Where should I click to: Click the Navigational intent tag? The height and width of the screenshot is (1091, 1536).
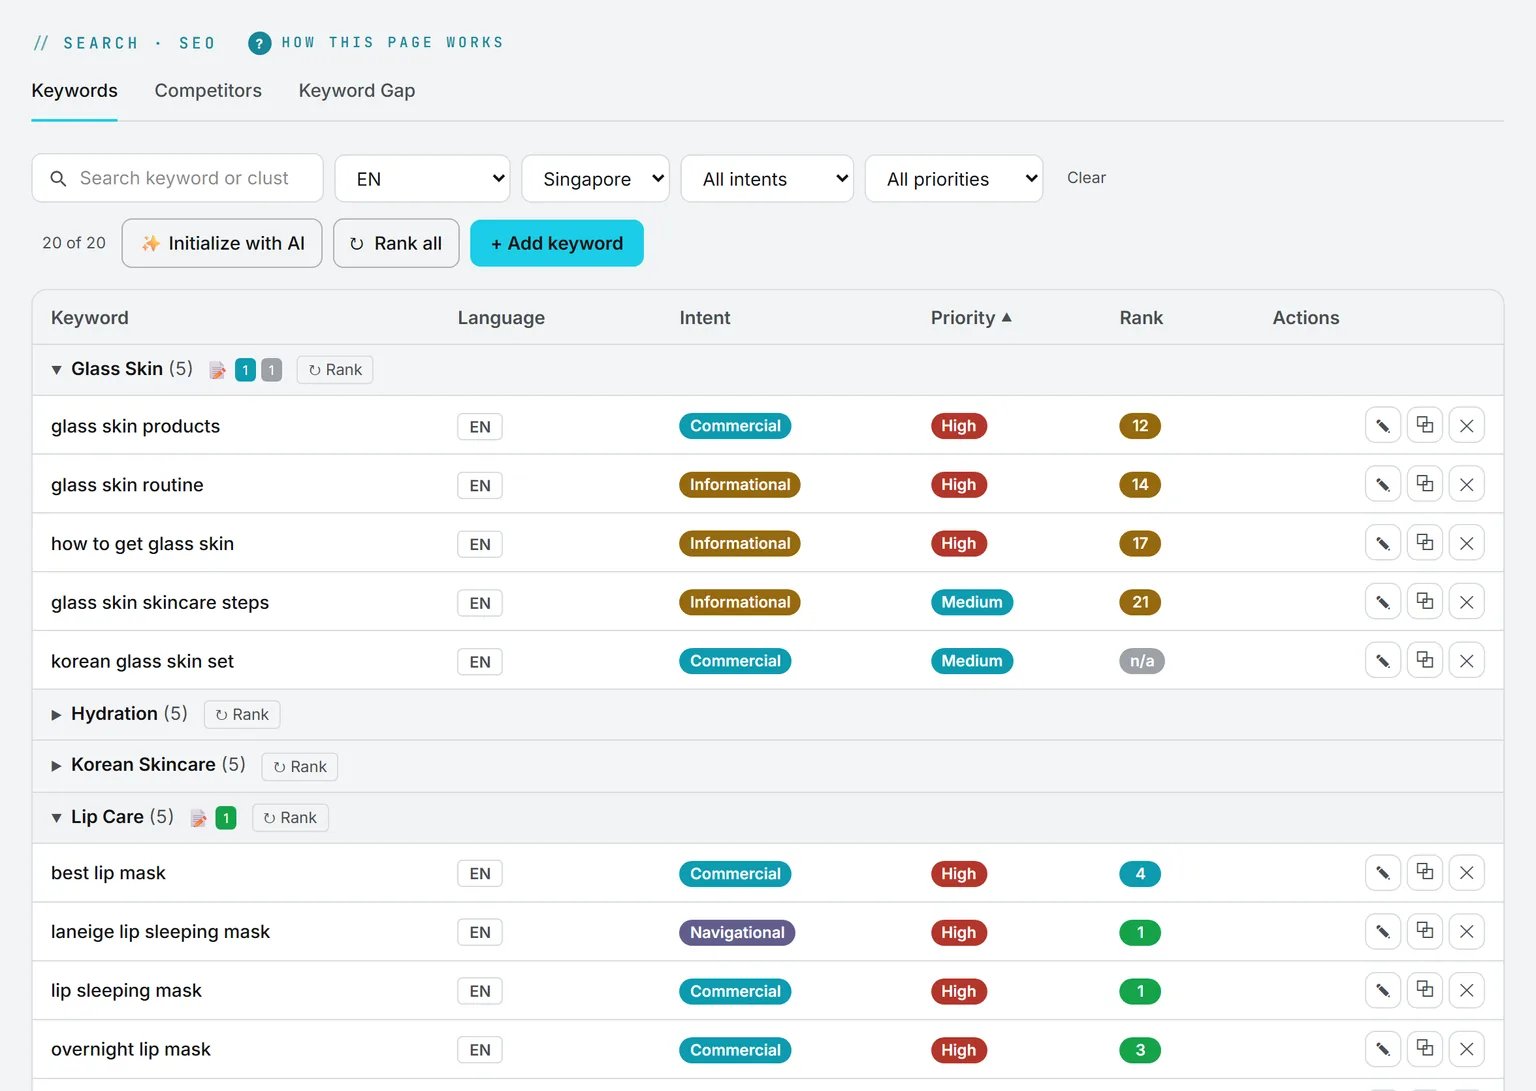tap(737, 933)
